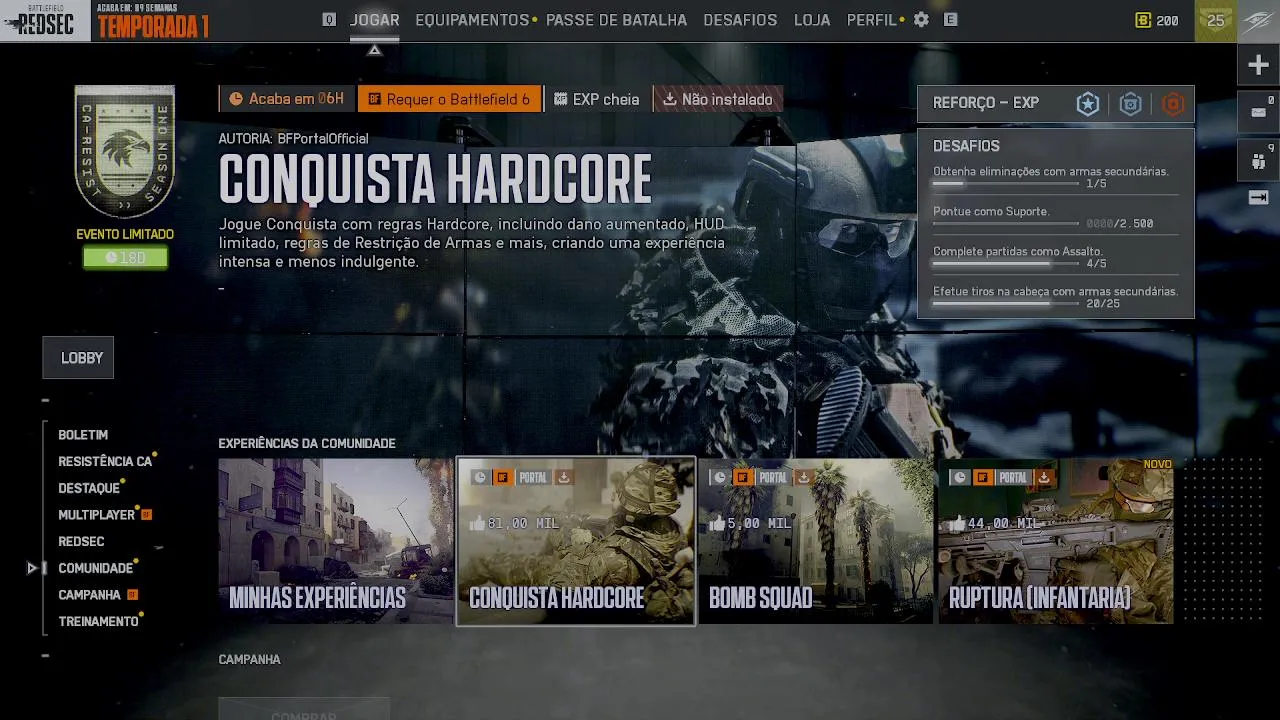Select Resistência CA in the side menu
The width and height of the screenshot is (1280, 720).
coord(105,461)
